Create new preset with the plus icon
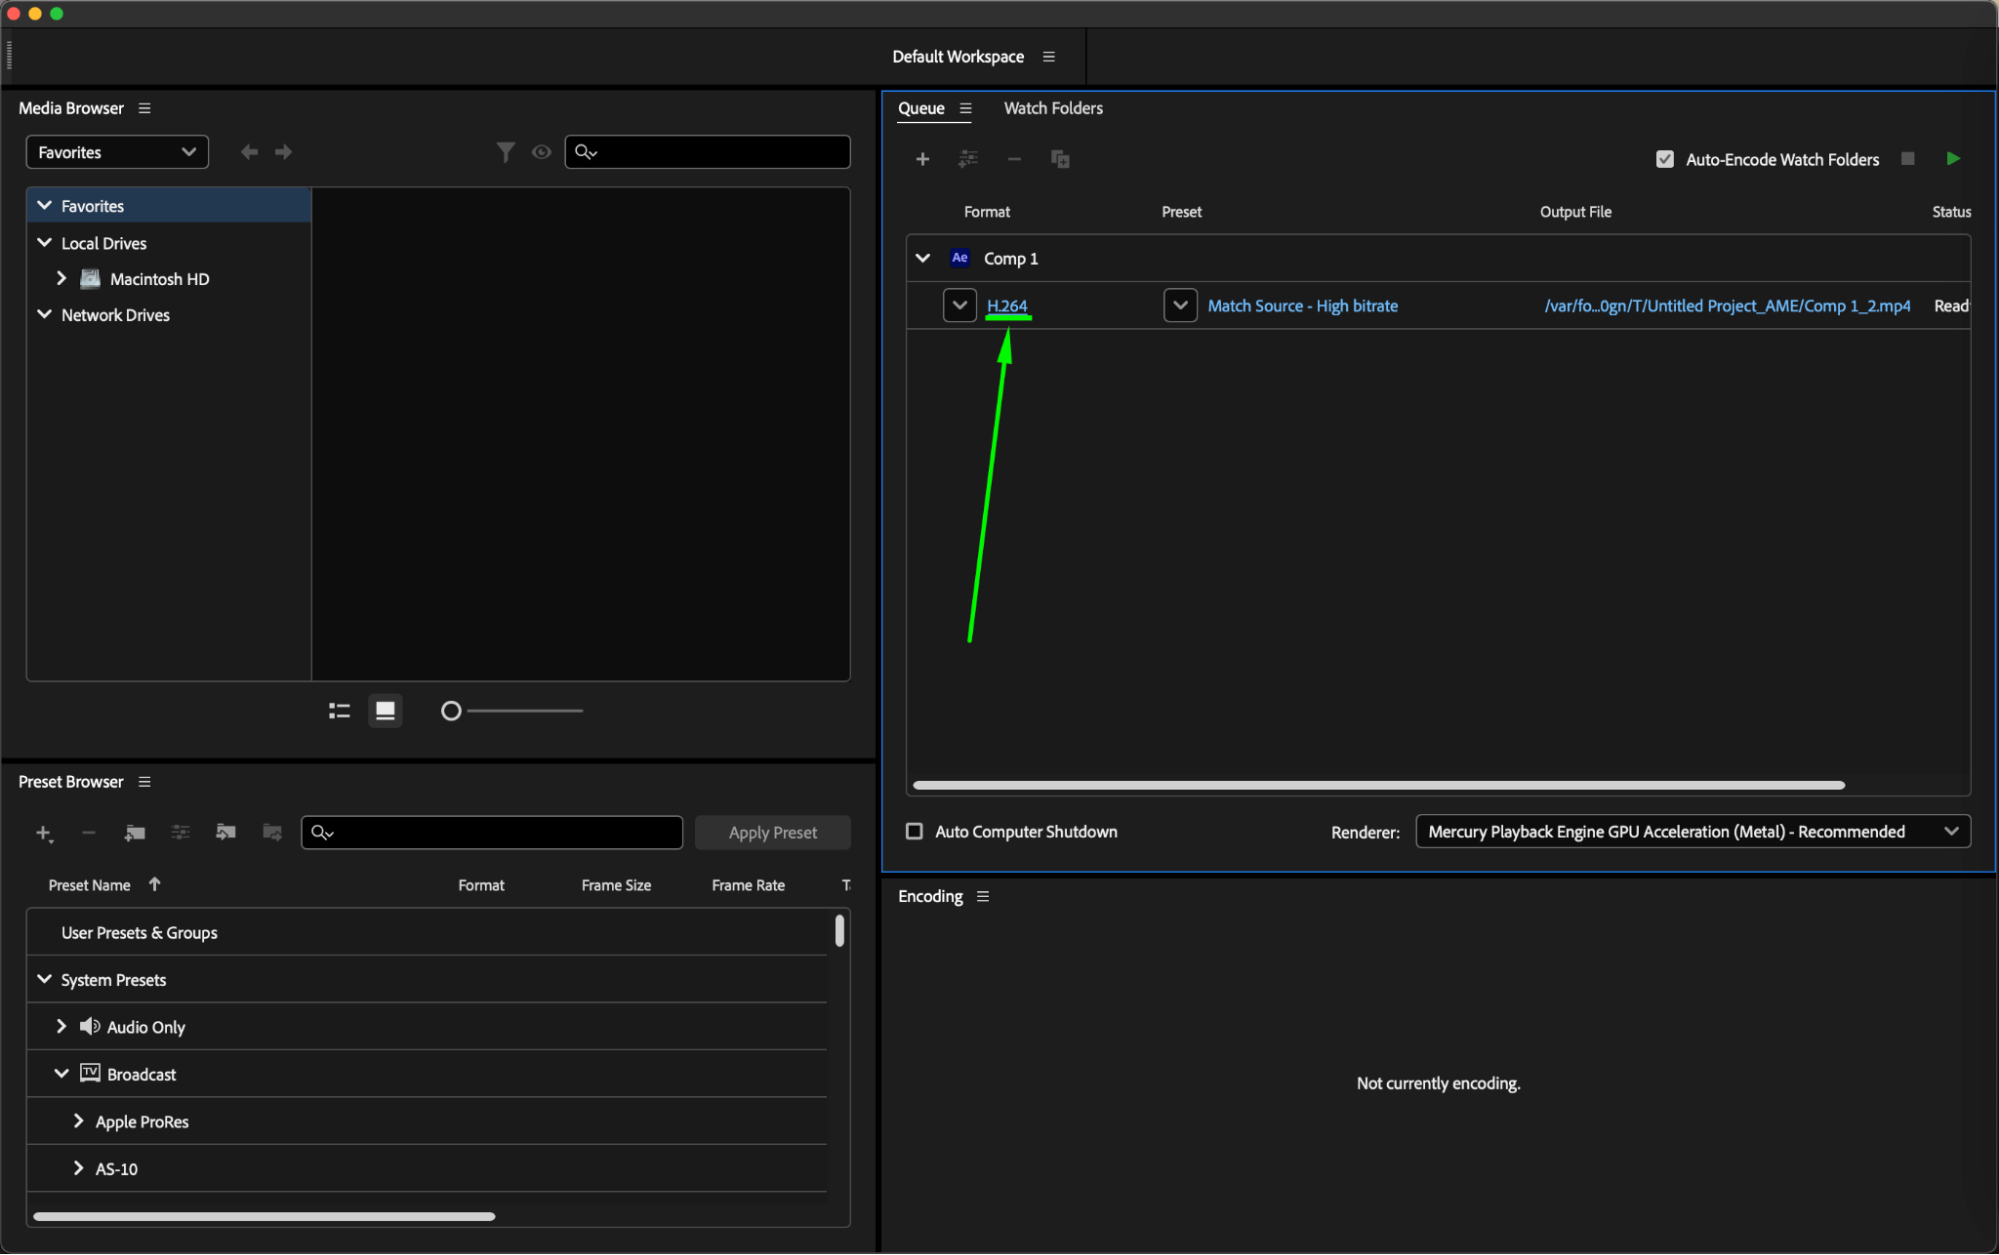This screenshot has height=1255, width=1999. (43, 832)
